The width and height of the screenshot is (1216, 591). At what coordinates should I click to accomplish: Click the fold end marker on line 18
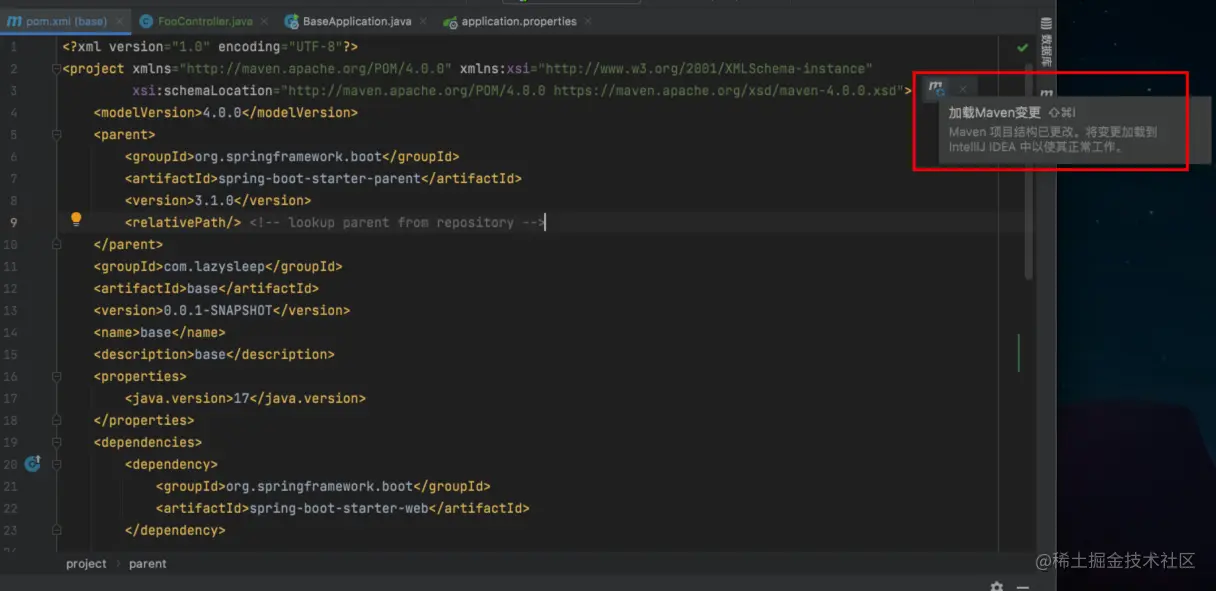[x=56, y=421]
